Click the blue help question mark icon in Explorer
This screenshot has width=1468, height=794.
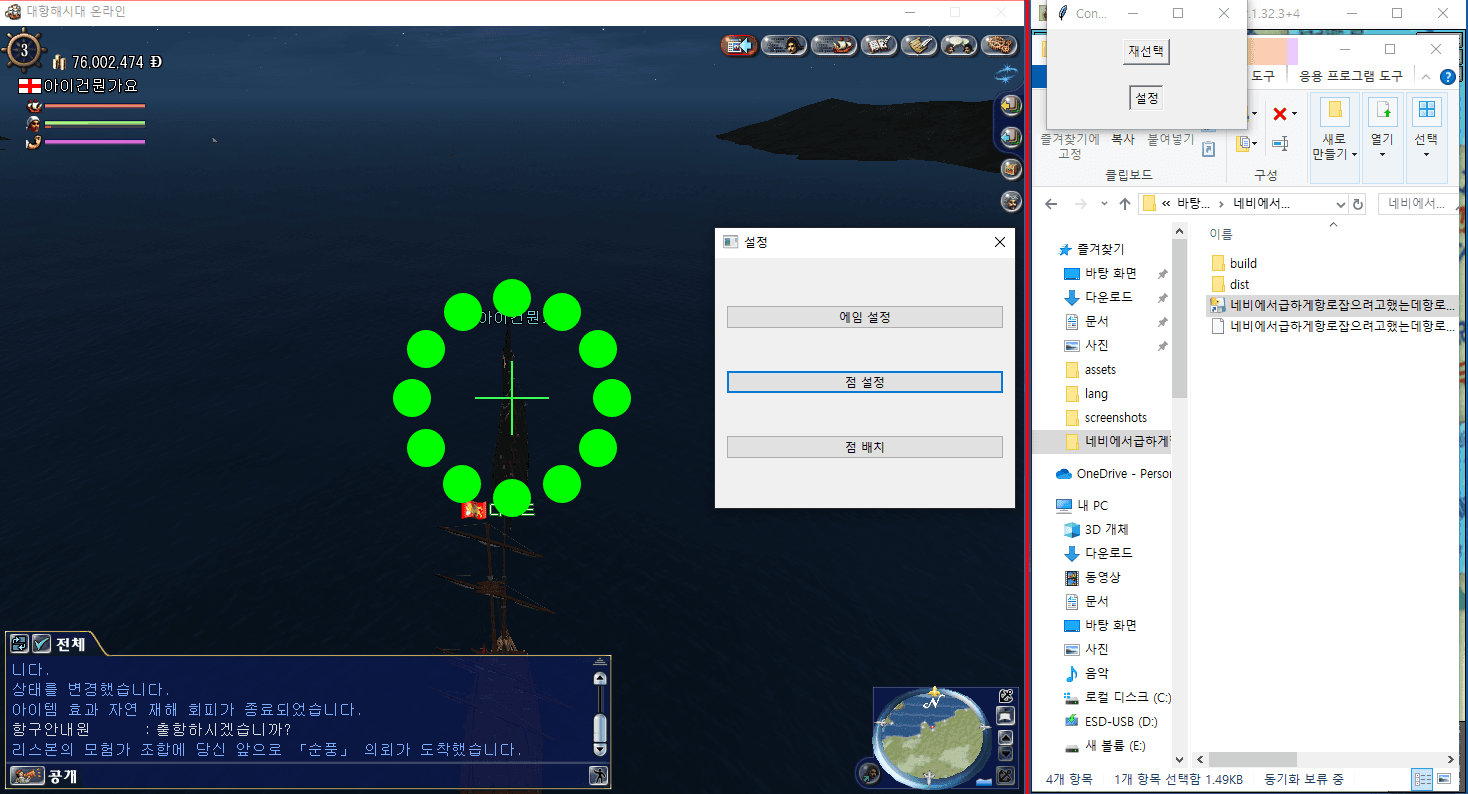[1447, 76]
